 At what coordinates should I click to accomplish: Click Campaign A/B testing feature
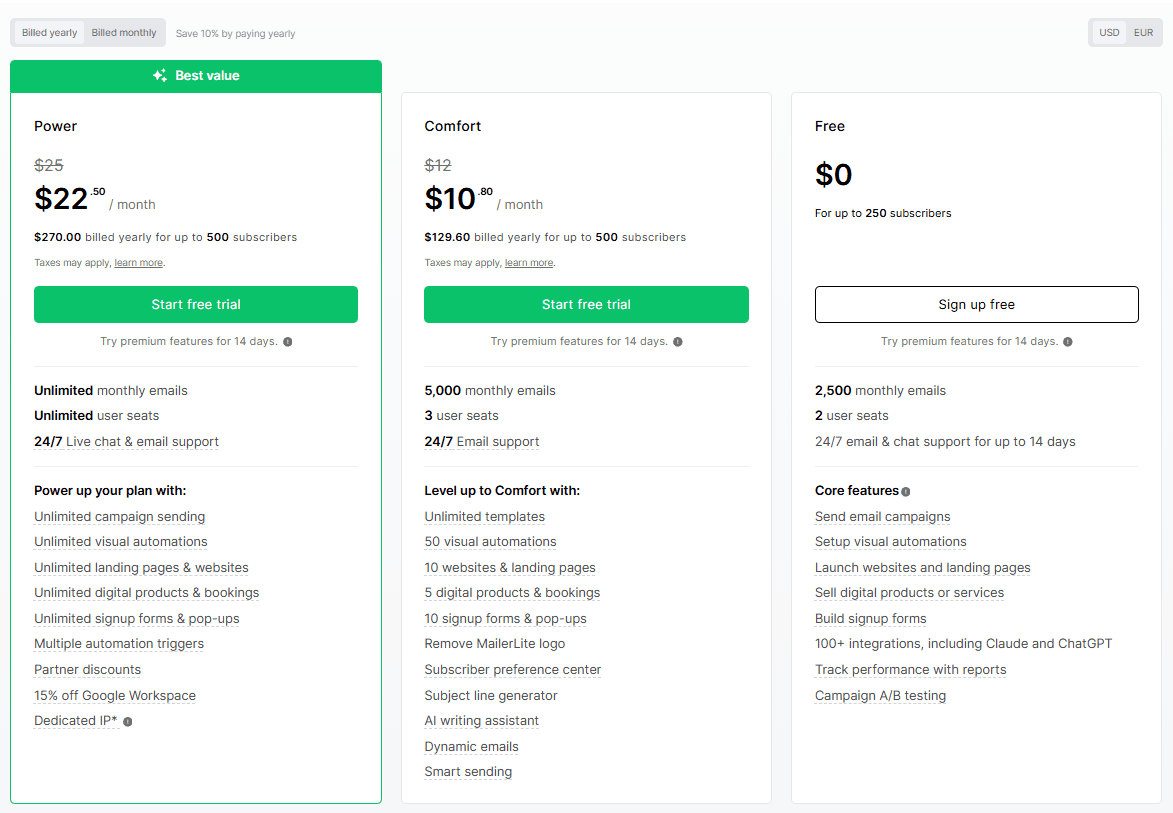[x=880, y=696]
